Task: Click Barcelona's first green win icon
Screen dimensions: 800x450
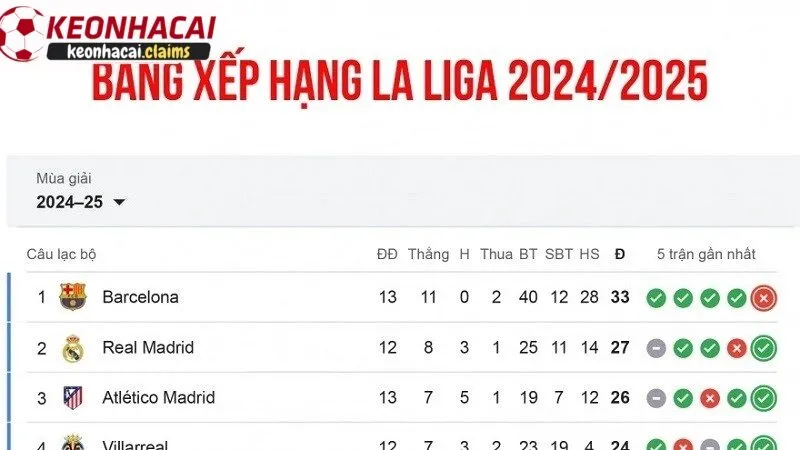Action: pos(656,297)
